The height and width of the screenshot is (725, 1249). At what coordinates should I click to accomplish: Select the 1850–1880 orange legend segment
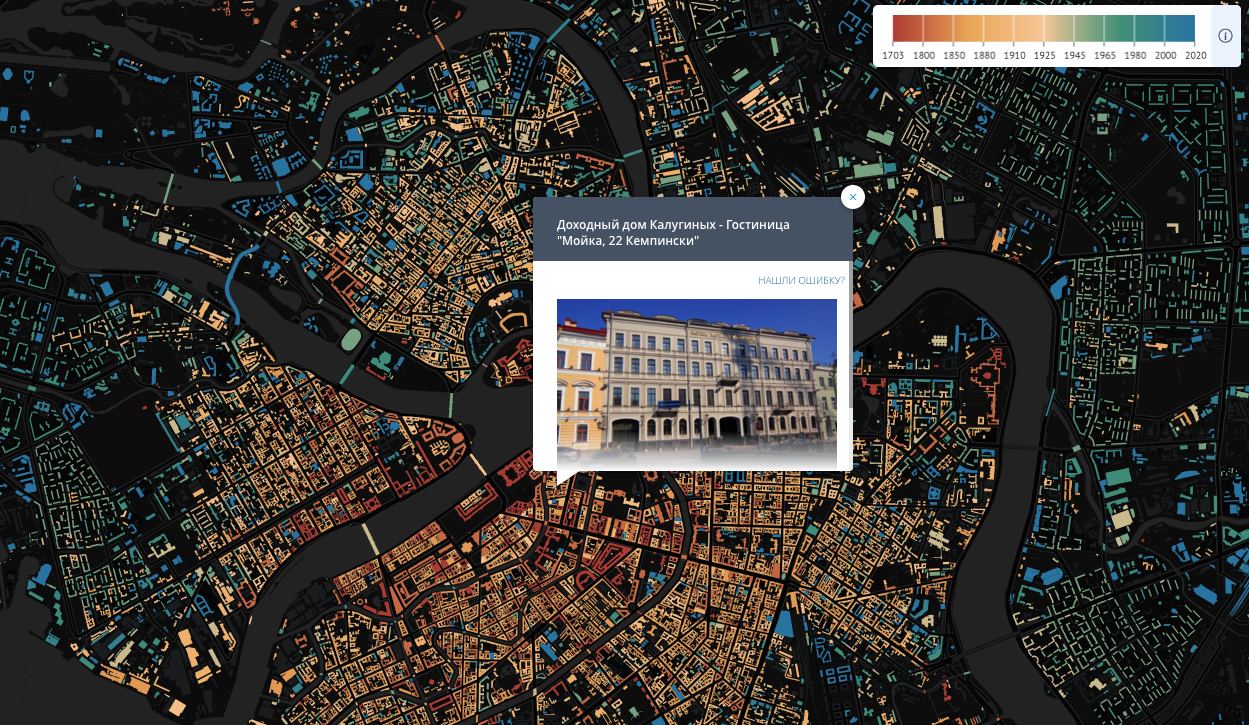tap(968, 28)
